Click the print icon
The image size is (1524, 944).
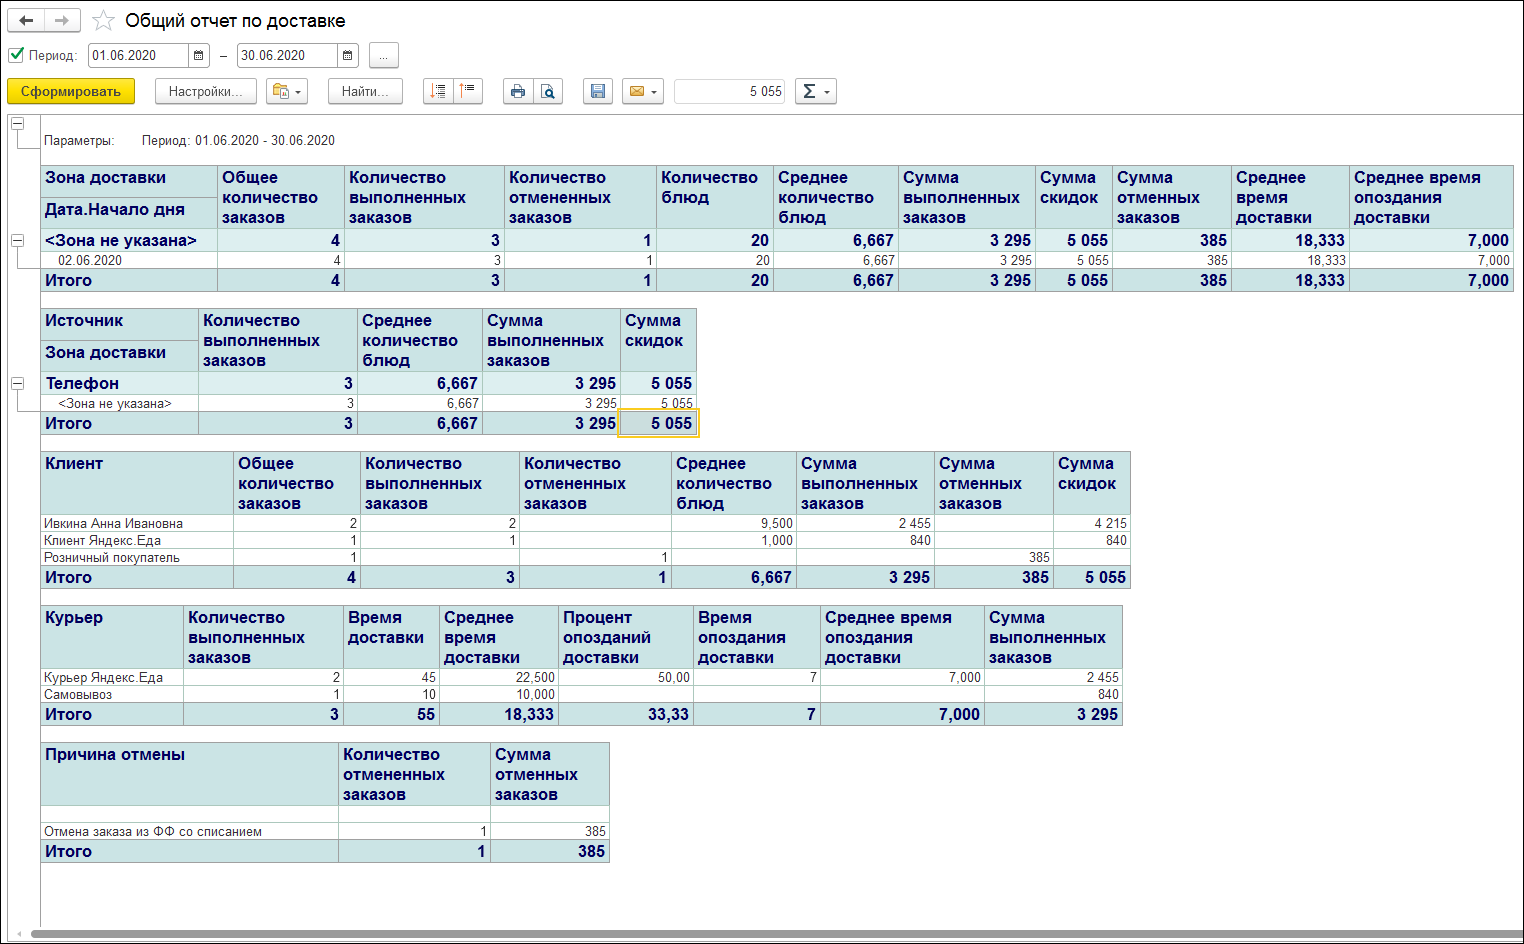pos(517,91)
